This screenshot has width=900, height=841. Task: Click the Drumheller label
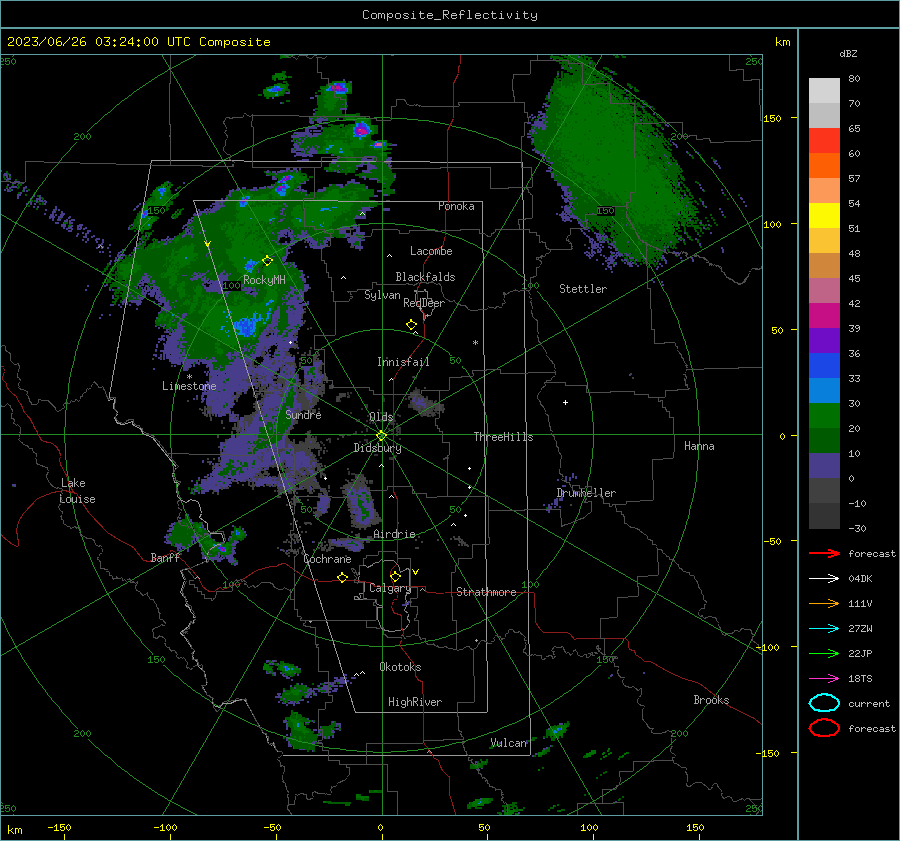point(586,493)
